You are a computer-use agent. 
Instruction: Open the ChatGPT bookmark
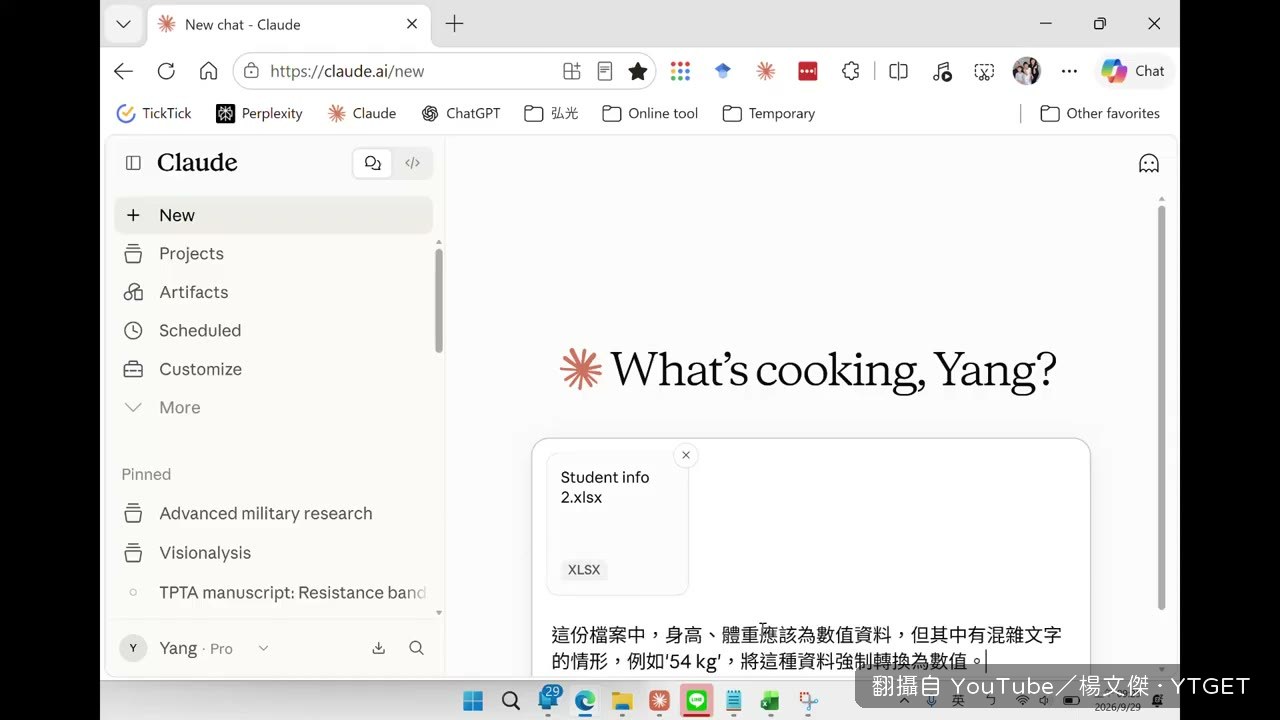(461, 113)
